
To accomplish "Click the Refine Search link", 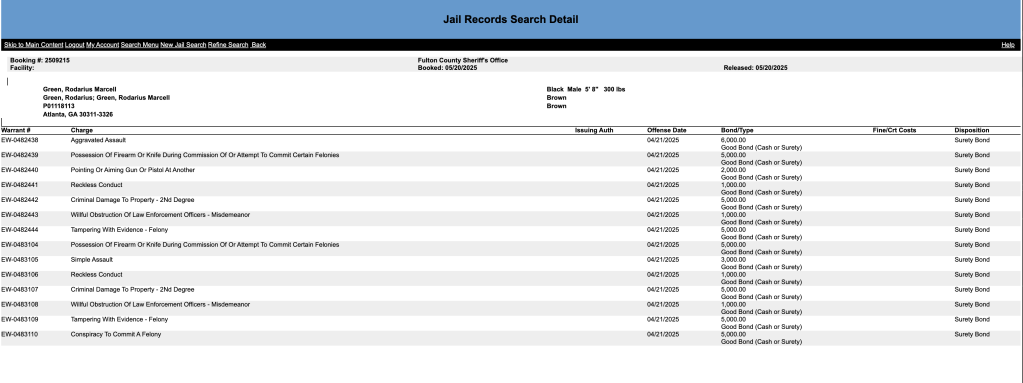I will point(228,45).
